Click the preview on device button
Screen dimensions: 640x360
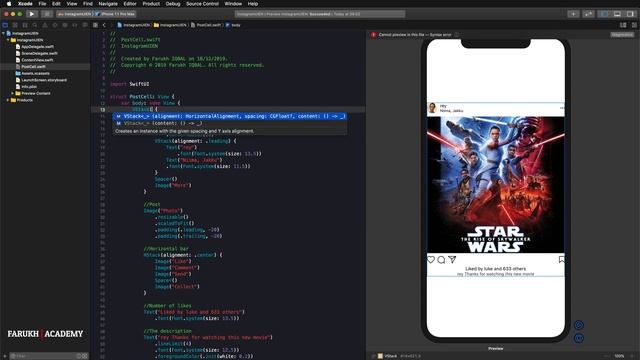pyautogui.click(x=579, y=338)
